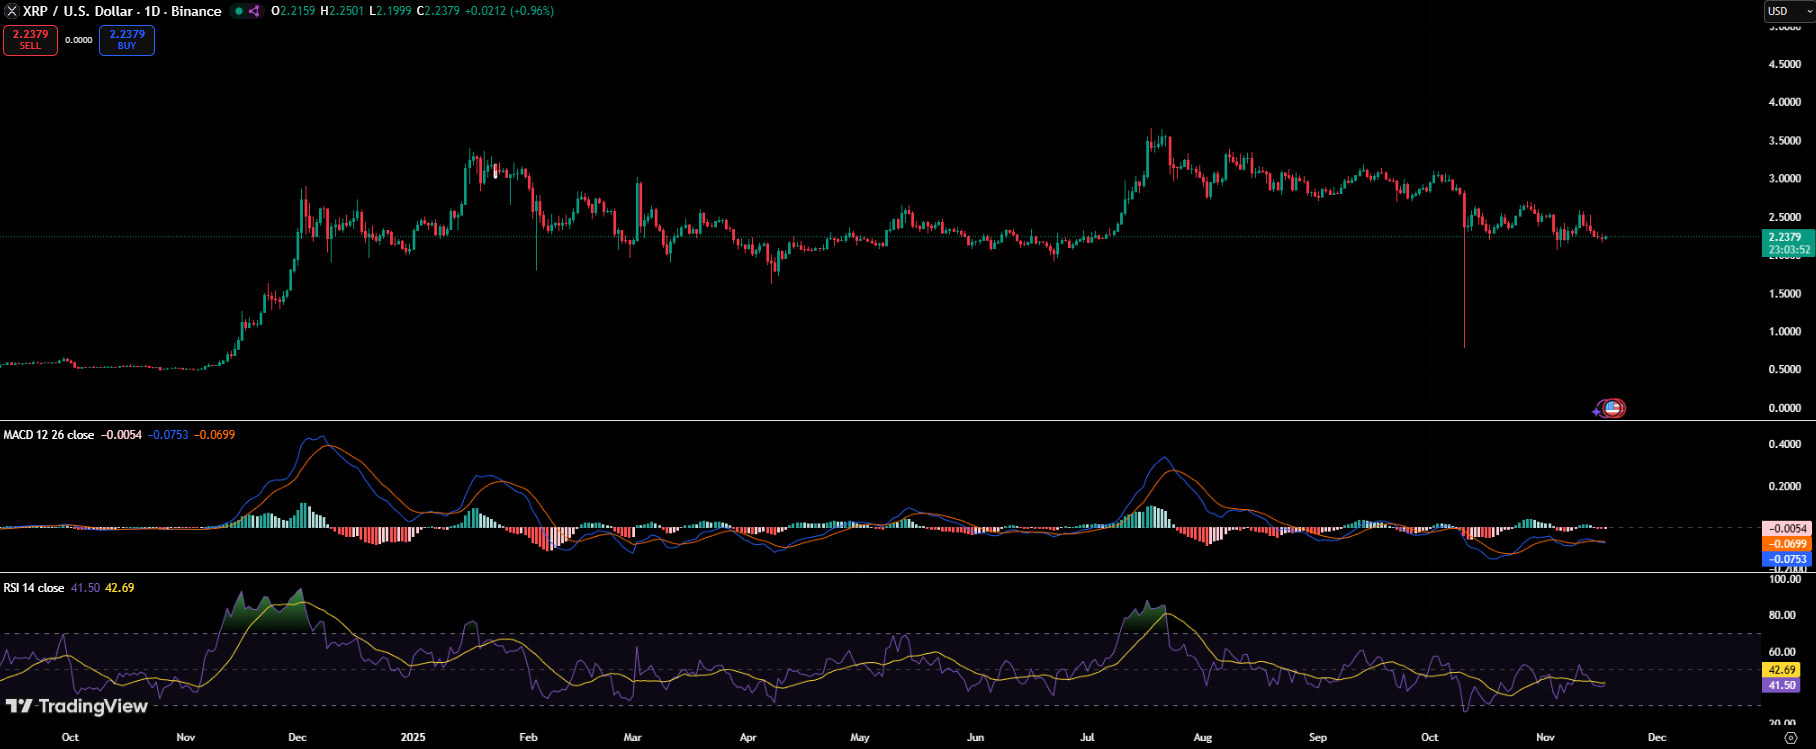Click the Dec label on time axis
The width and height of the screenshot is (1816, 749).
(1657, 737)
